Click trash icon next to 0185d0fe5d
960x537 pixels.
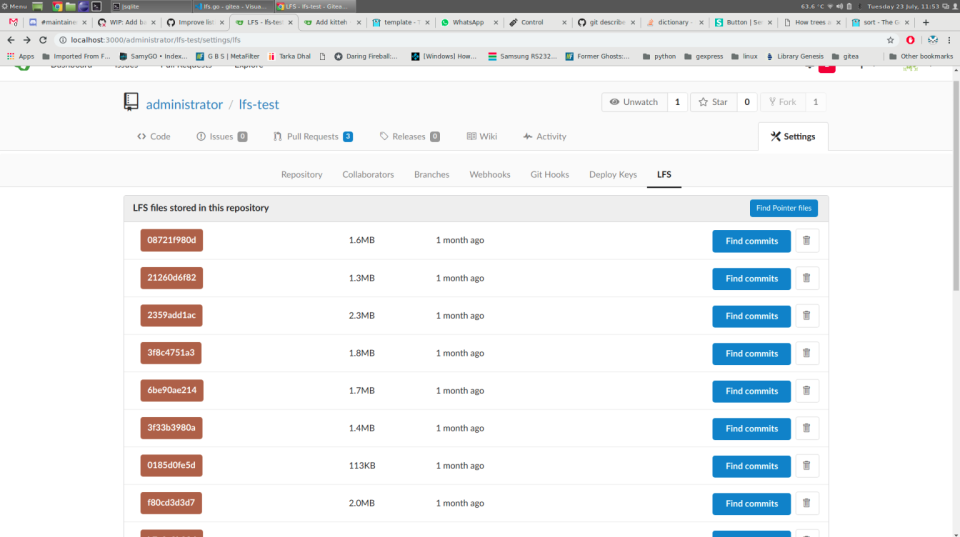point(806,466)
